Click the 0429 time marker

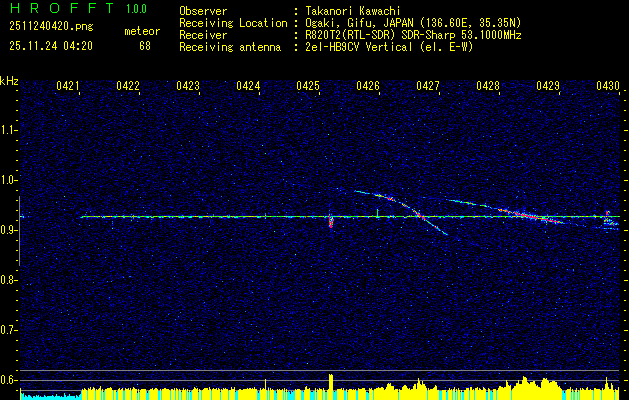point(548,85)
